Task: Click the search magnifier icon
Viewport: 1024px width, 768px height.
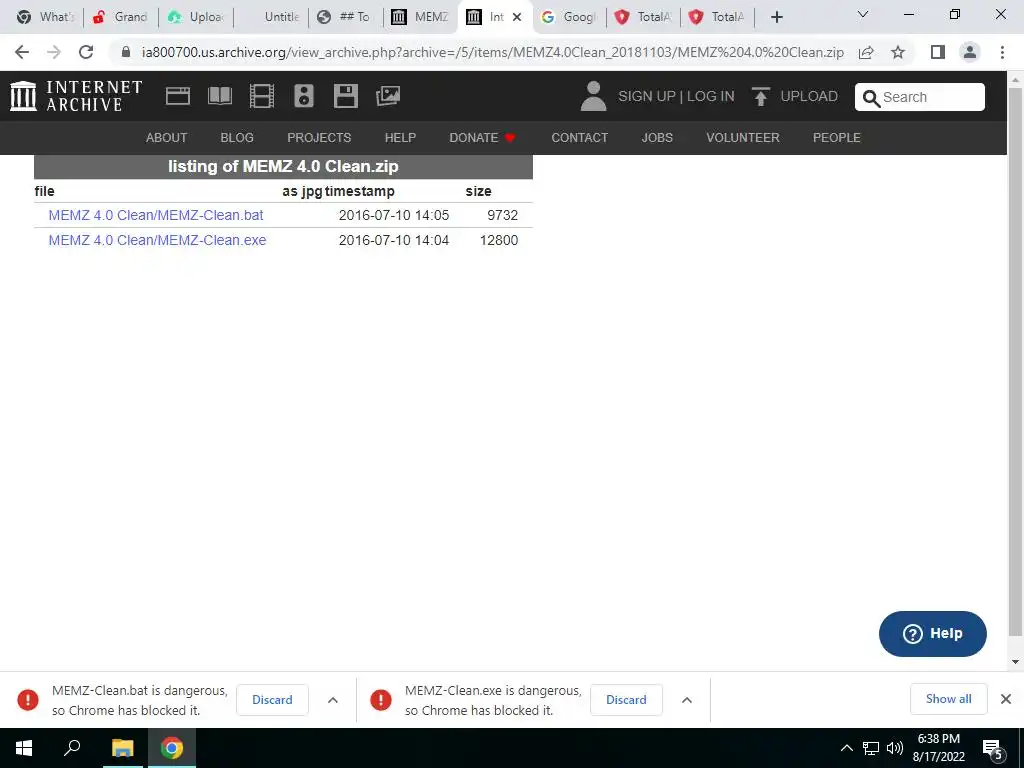Action: (871, 98)
